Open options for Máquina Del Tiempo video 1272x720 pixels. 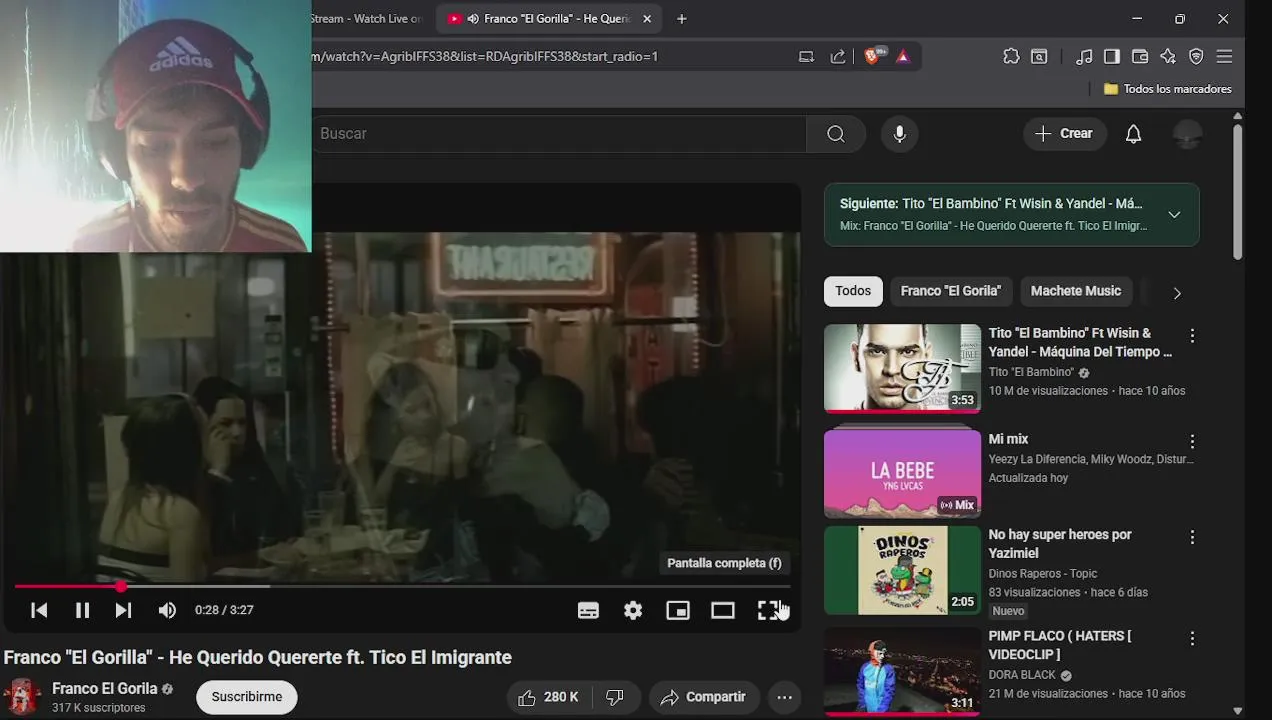coord(1192,336)
